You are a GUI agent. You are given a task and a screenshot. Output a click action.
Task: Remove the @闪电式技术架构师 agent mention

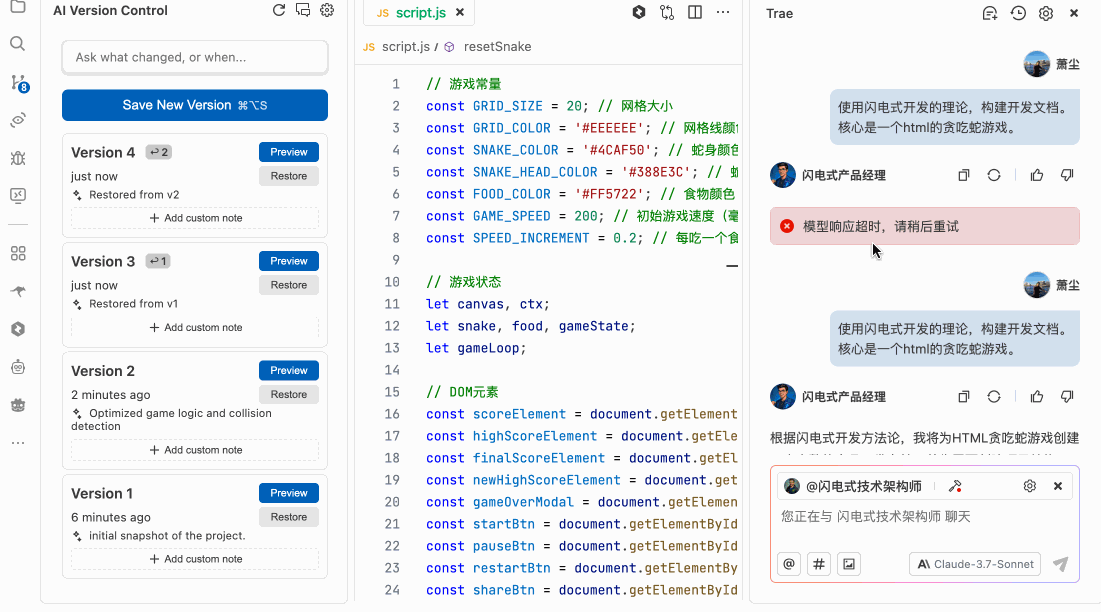[1058, 486]
